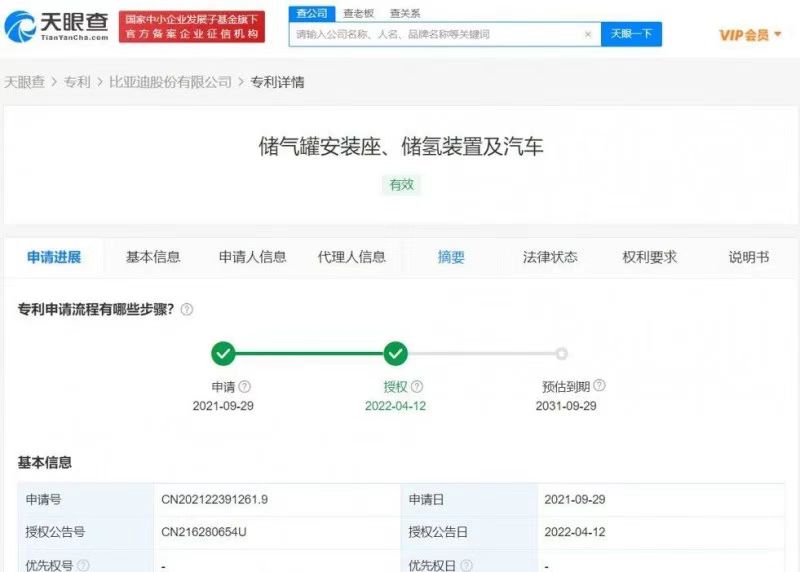The width and height of the screenshot is (800, 572).
Task: Click the 有效 status badge
Action: click(402, 185)
